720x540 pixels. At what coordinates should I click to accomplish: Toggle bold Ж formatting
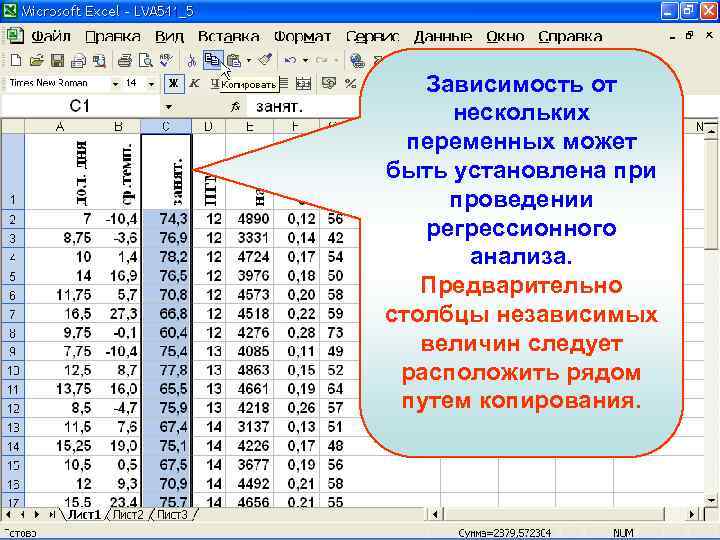(174, 84)
